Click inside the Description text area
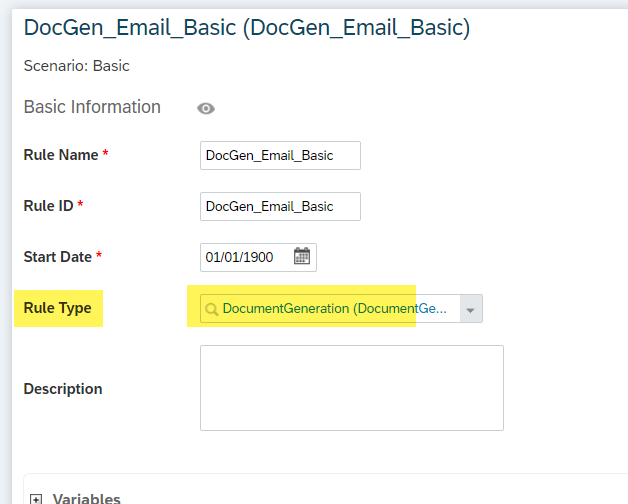 [x=352, y=388]
